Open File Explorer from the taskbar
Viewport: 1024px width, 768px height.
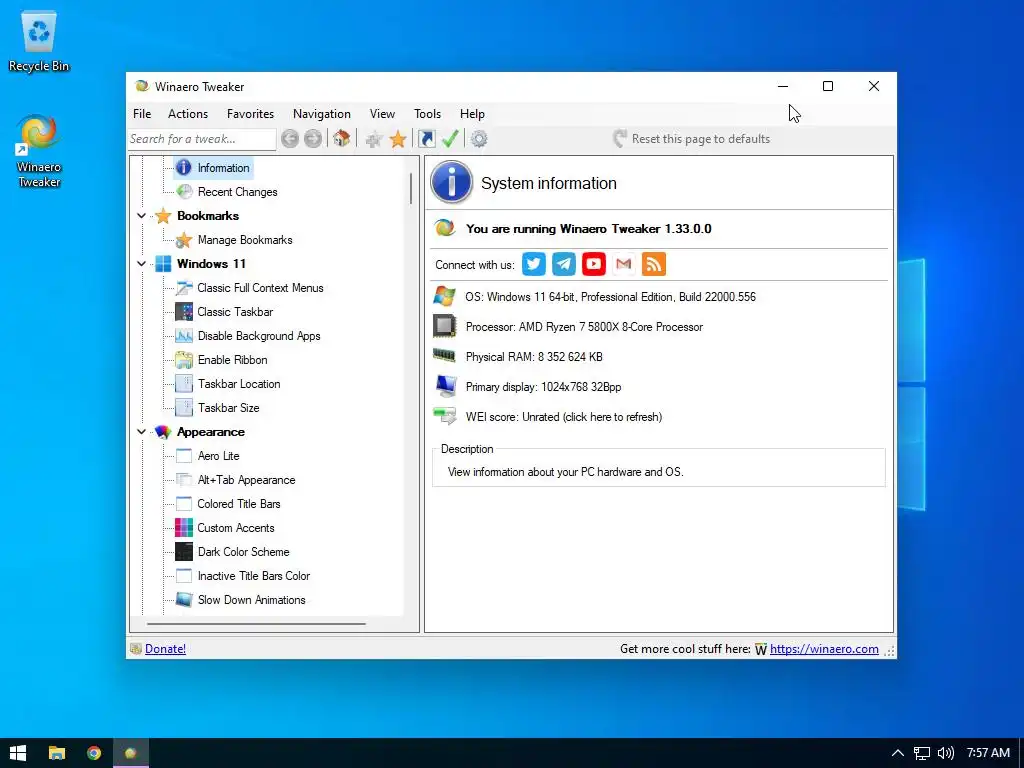point(57,753)
